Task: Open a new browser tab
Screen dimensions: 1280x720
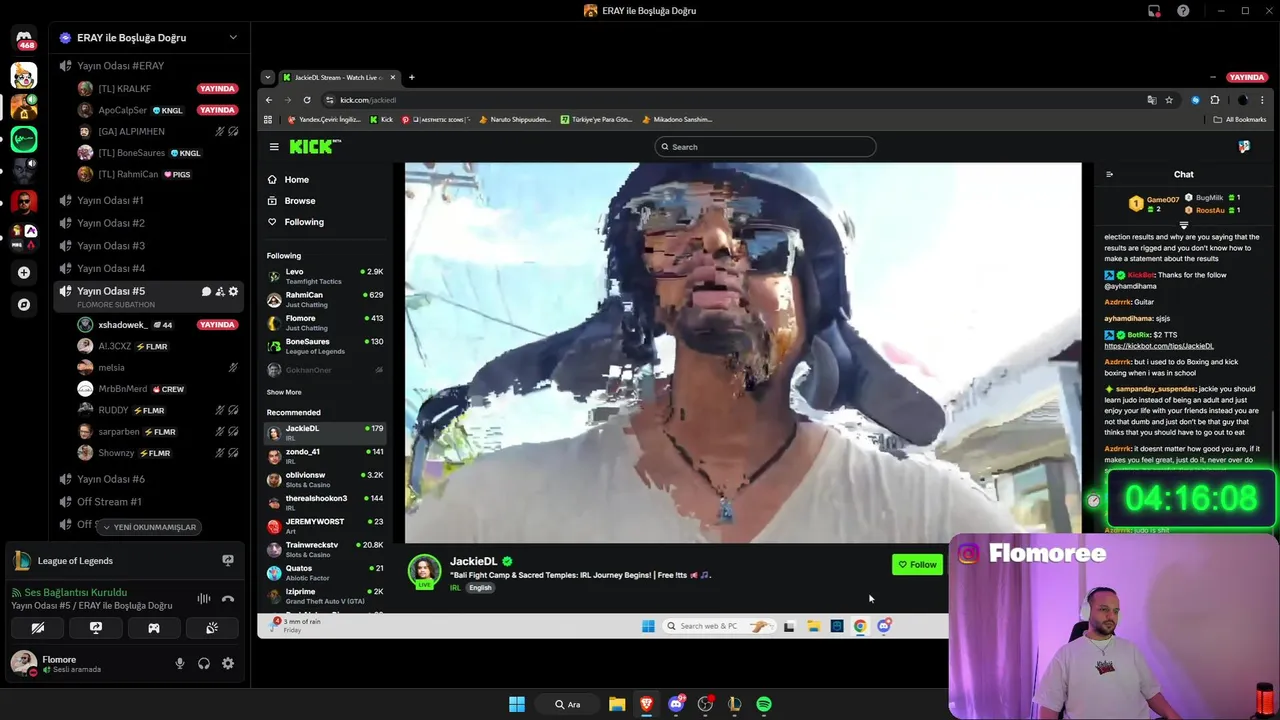Action: click(x=411, y=77)
